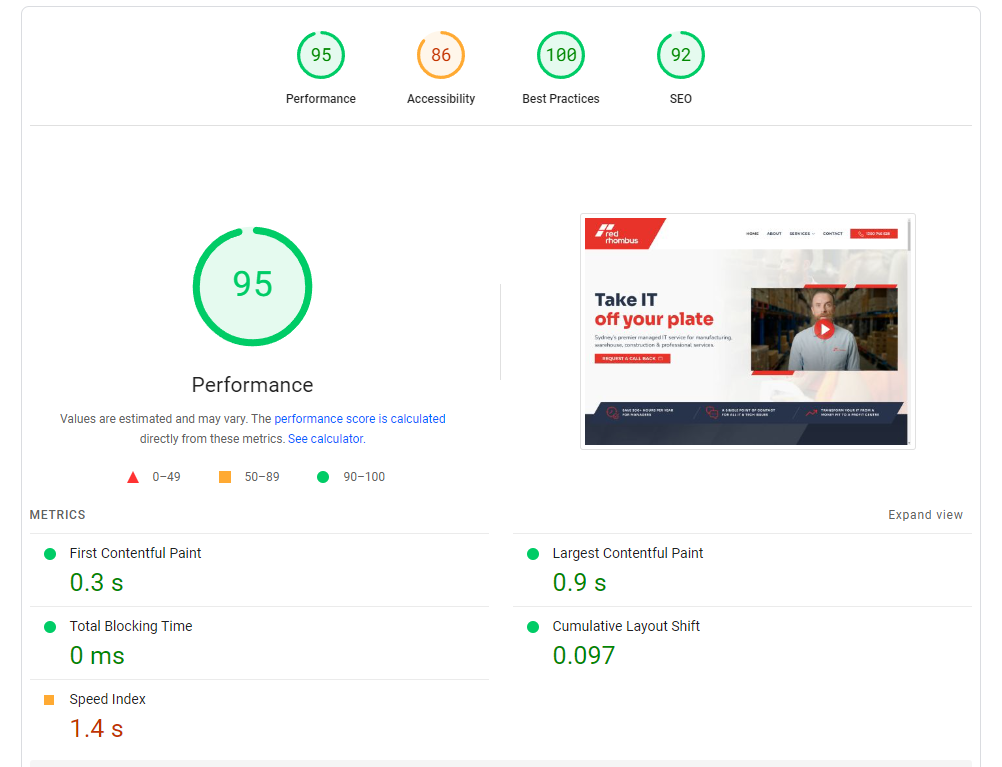The image size is (1002, 767).
Task: Open the See calculator link
Action: [325, 438]
